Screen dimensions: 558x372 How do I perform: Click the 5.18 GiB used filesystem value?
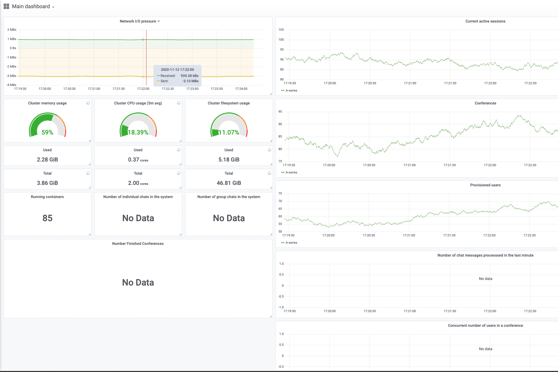tap(229, 159)
